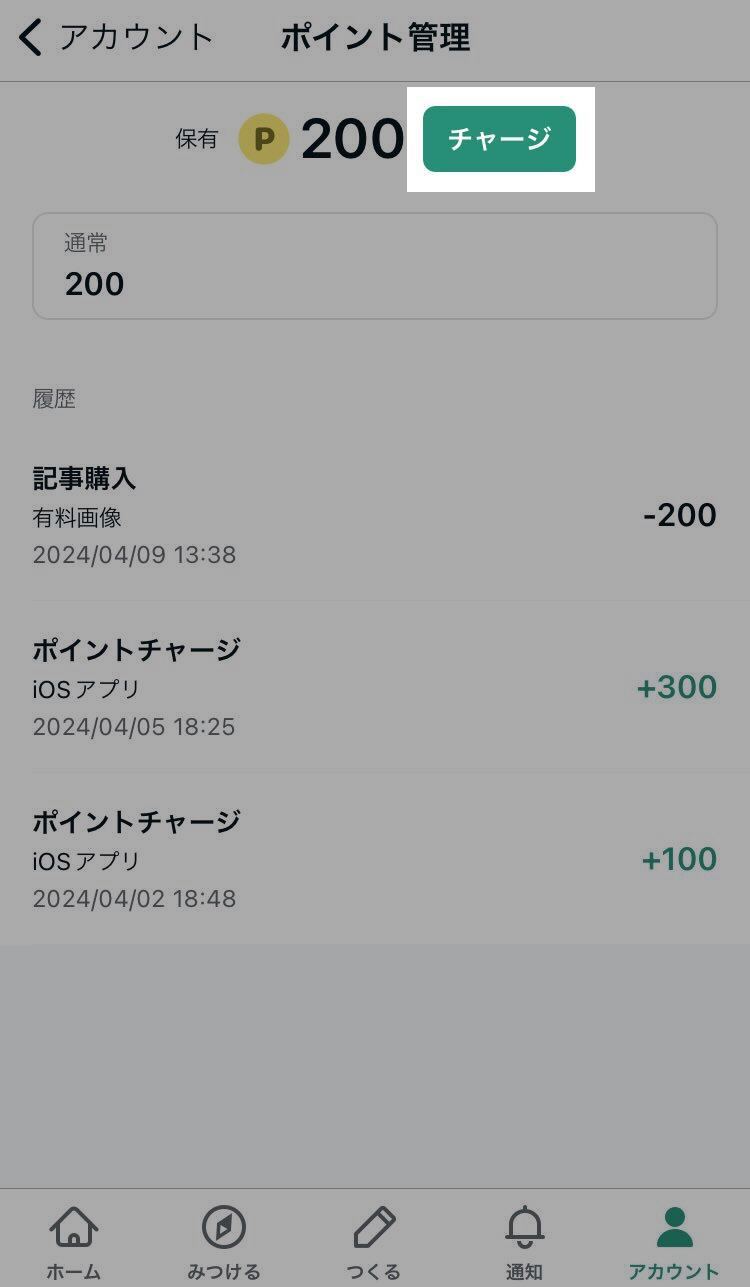Screen dimensions: 750x1287
Task: Switch to the ホーム tab label
Action: coord(74,1272)
